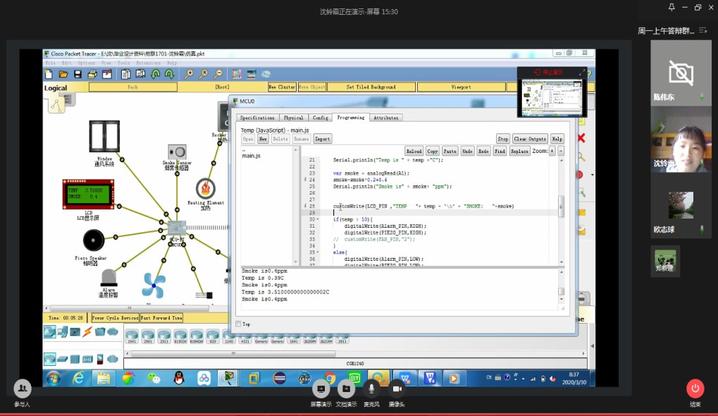Toggle the camera in meeting bar

click(x=397, y=388)
